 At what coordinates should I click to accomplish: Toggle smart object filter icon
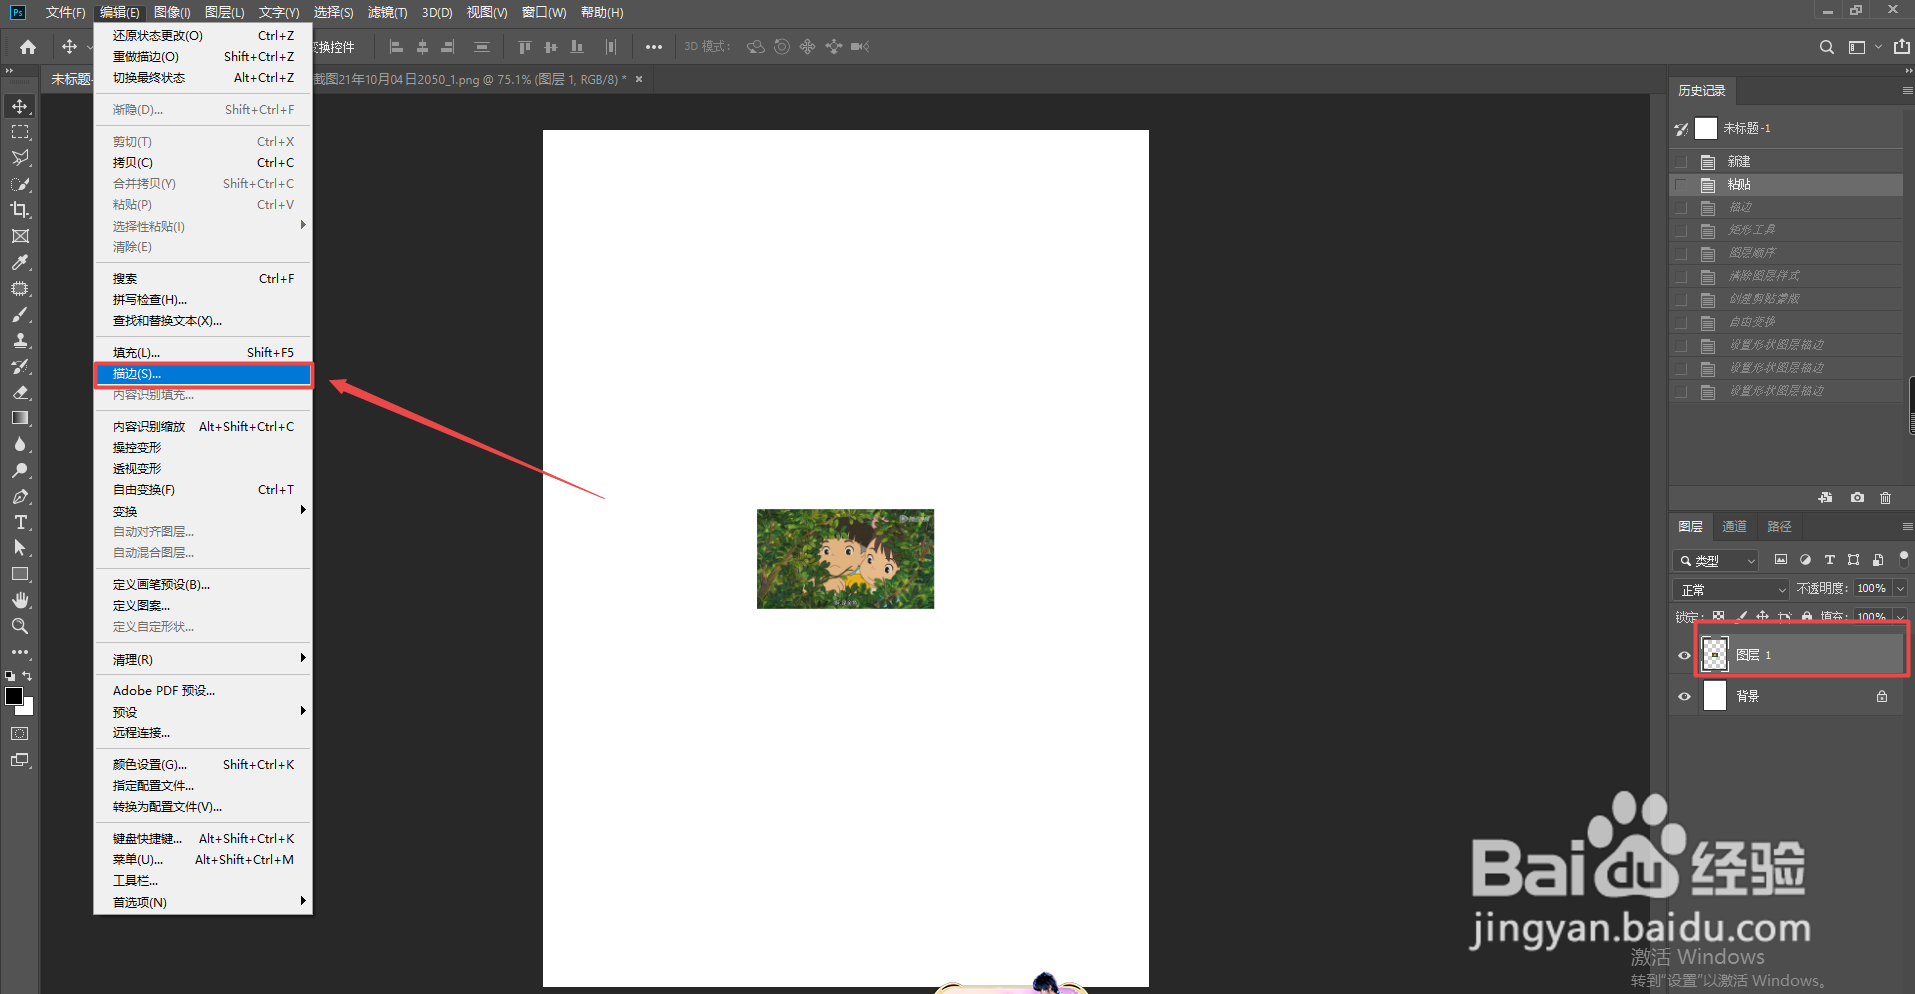tap(1878, 560)
